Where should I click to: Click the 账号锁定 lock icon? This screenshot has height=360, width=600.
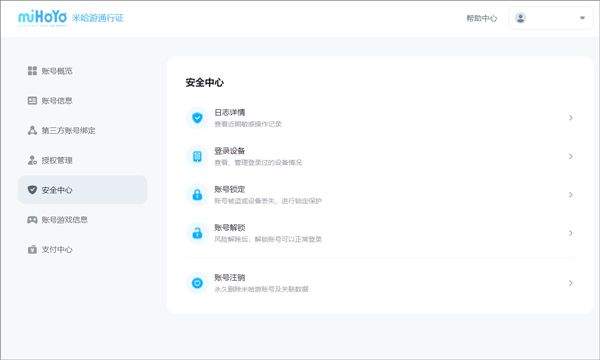pos(197,195)
